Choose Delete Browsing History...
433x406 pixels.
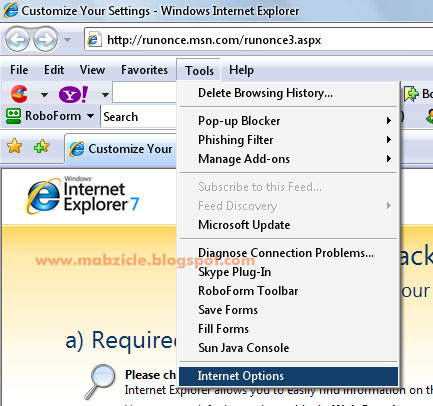tap(288, 93)
